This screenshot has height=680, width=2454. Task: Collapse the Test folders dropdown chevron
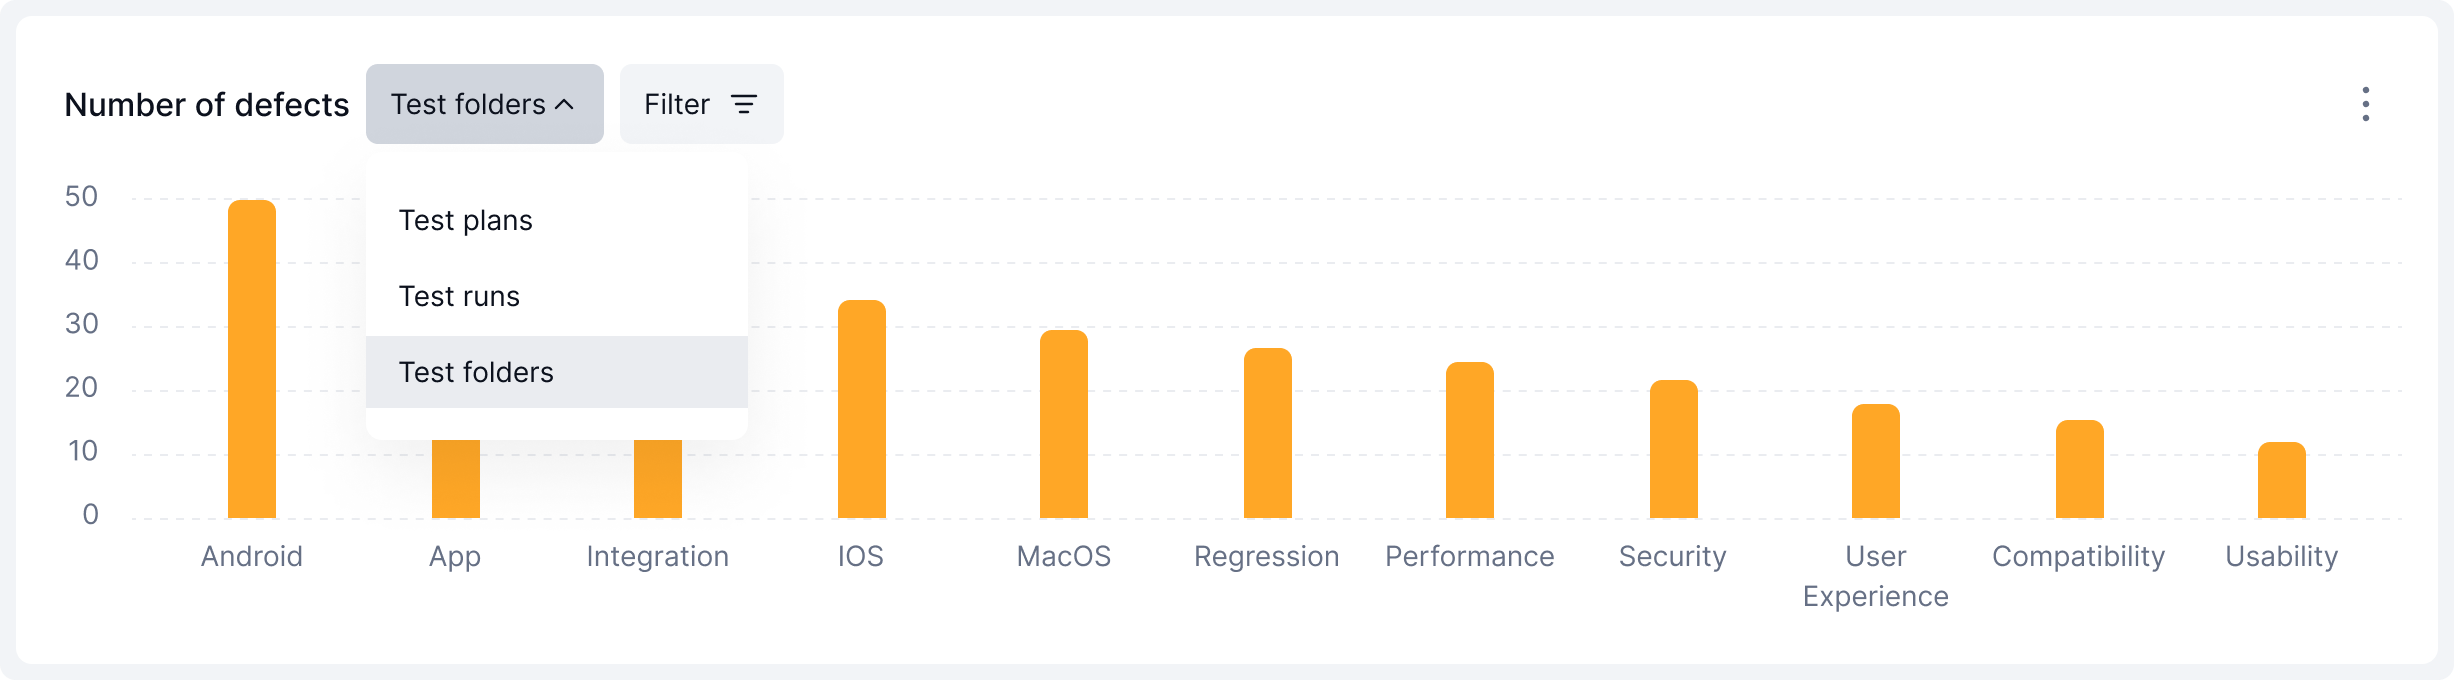[x=565, y=104]
